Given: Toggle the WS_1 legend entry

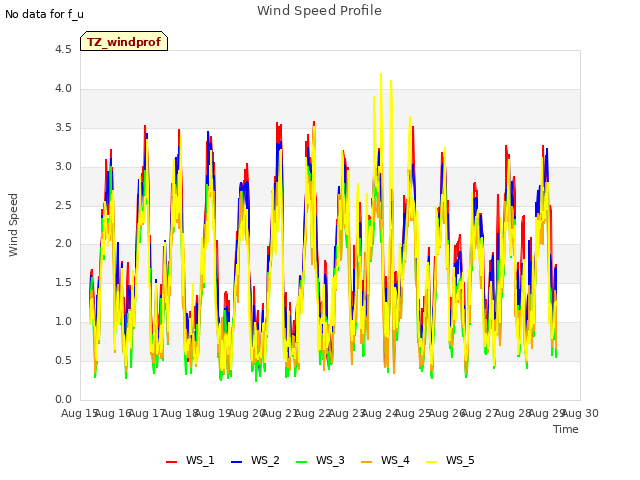Looking at the screenshot, I should [x=190, y=460].
